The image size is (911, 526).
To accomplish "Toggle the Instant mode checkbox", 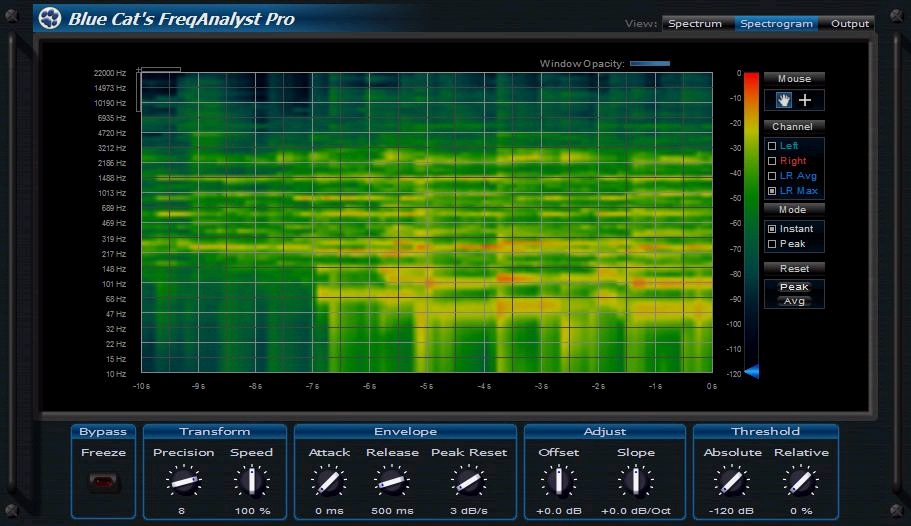I will (x=772, y=229).
